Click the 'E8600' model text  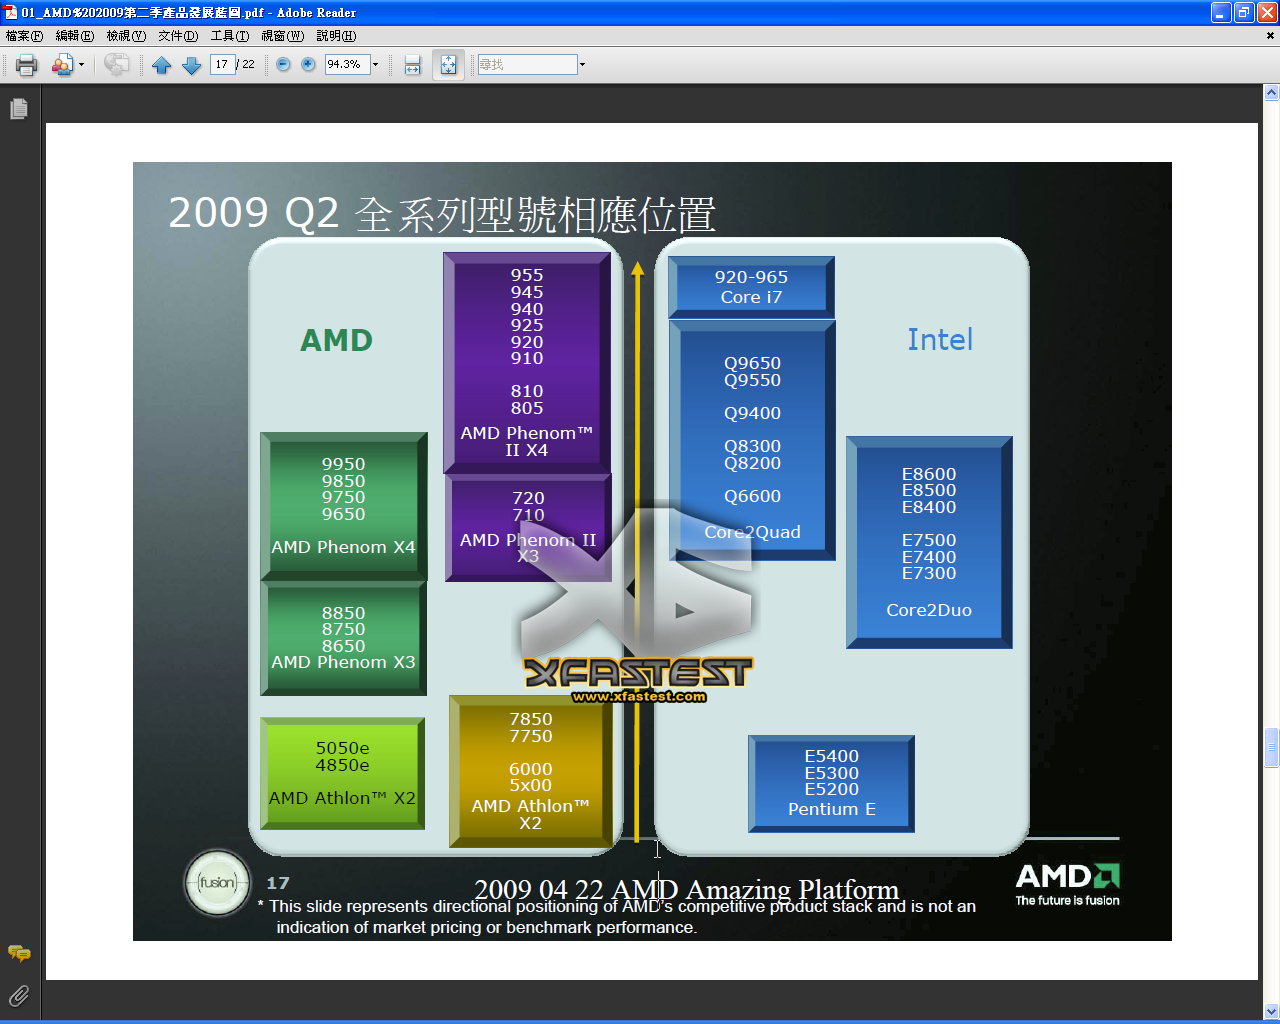(x=929, y=474)
